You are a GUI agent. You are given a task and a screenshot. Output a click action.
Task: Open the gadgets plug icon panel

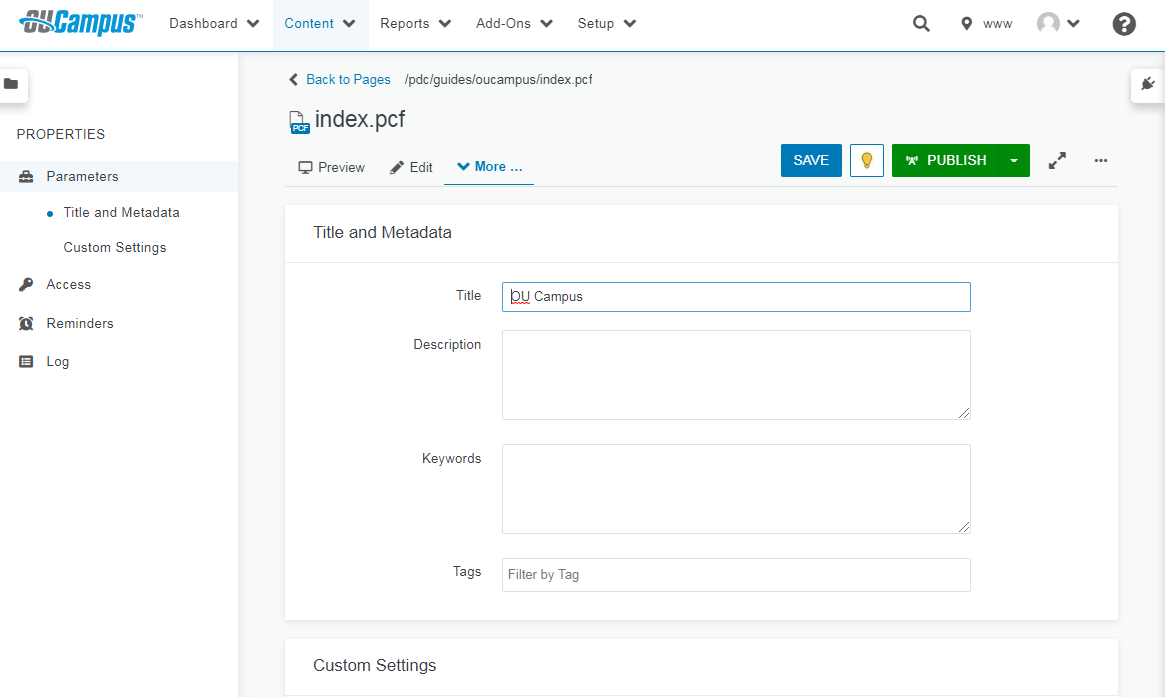tap(1148, 84)
